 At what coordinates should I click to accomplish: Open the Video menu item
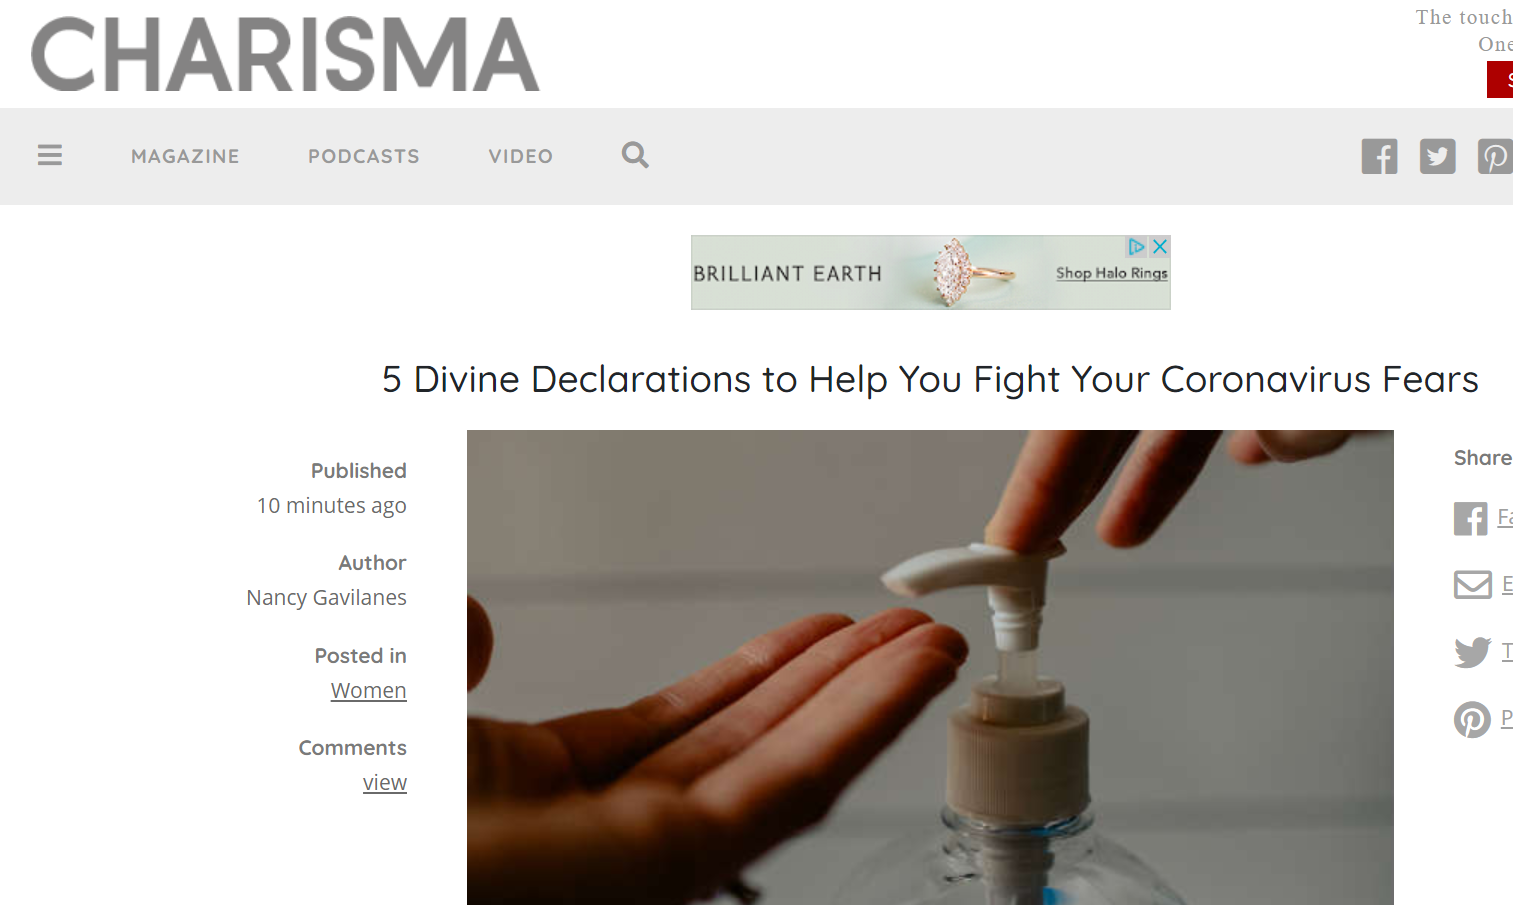click(521, 156)
